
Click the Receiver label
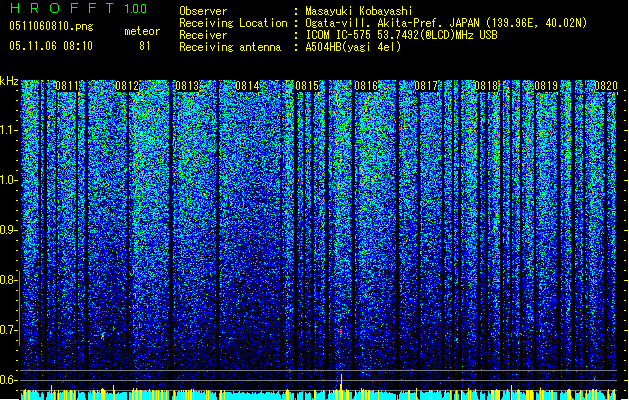[x=203, y=35]
